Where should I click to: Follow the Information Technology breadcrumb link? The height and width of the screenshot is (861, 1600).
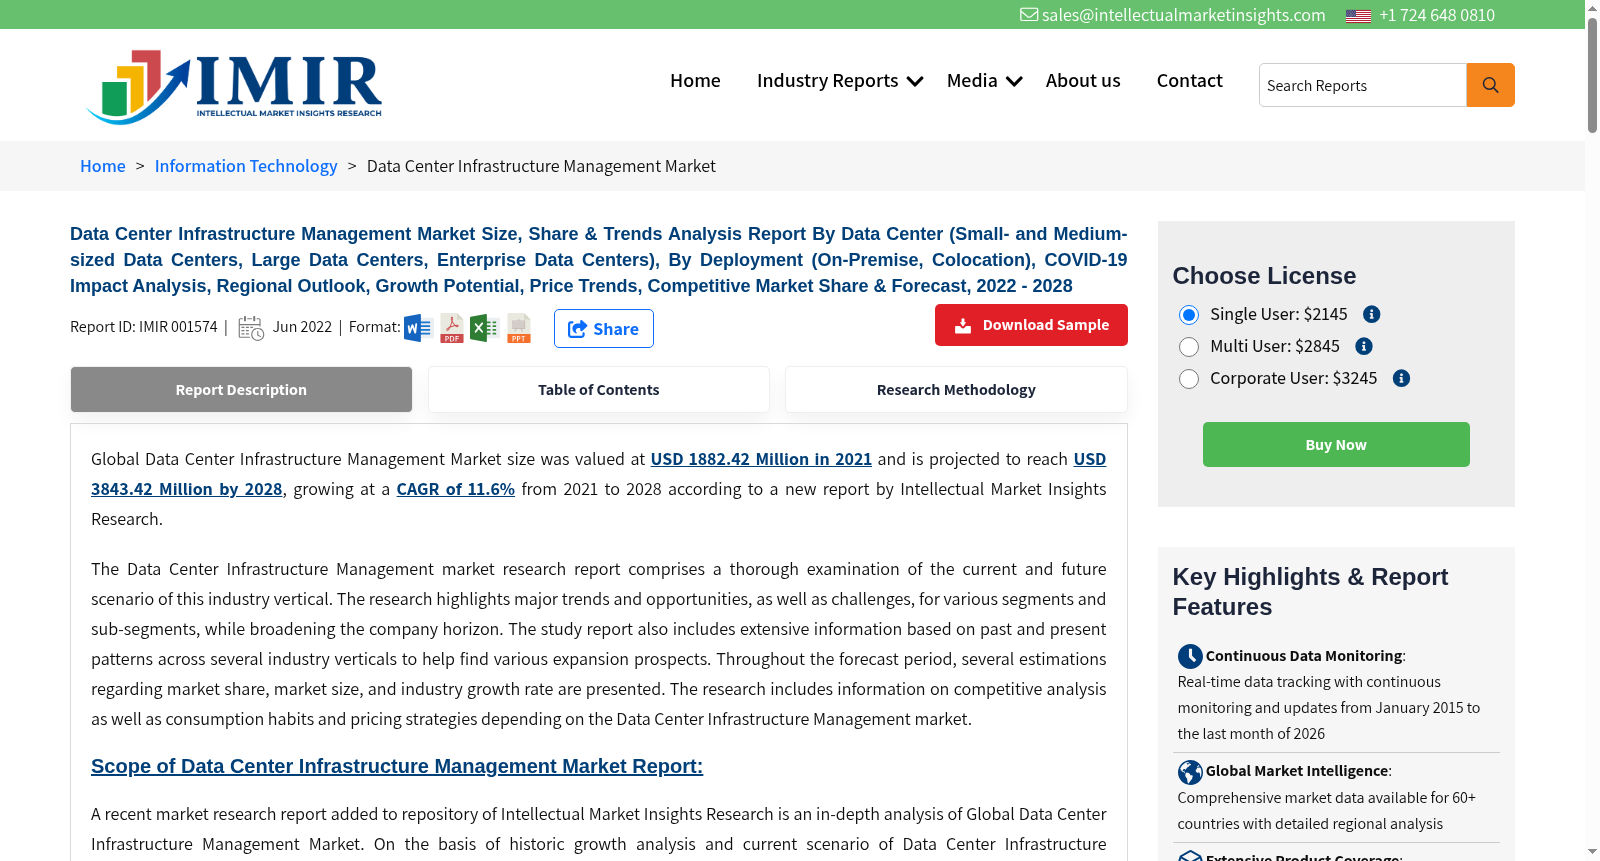coord(246,166)
